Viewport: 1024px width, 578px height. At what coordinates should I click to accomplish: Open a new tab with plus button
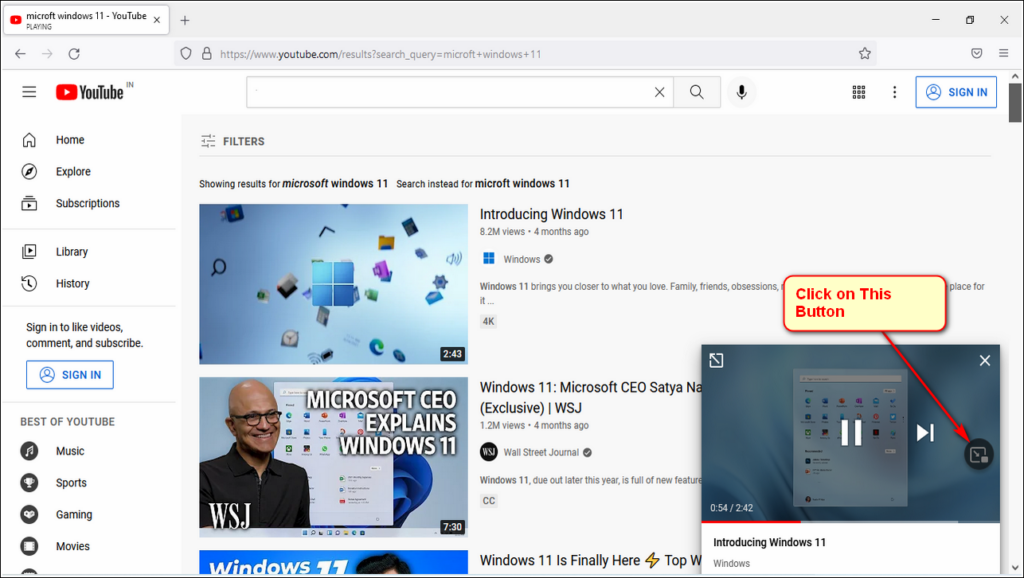click(x=185, y=20)
